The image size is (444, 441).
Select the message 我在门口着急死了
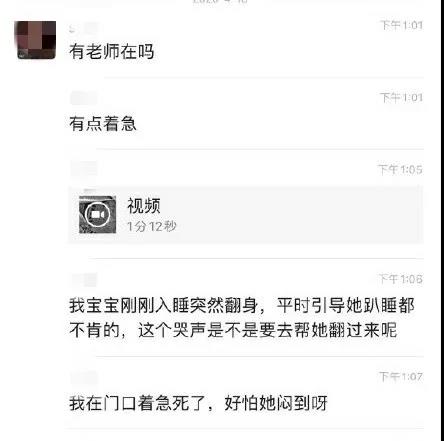198,403
